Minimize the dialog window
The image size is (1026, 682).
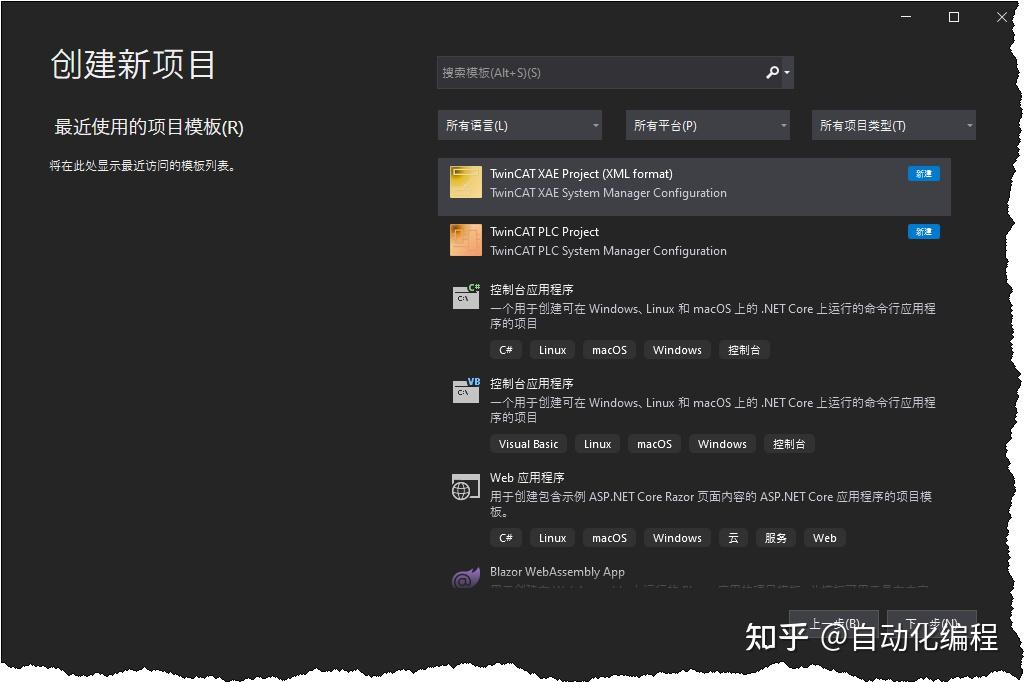tap(906, 17)
